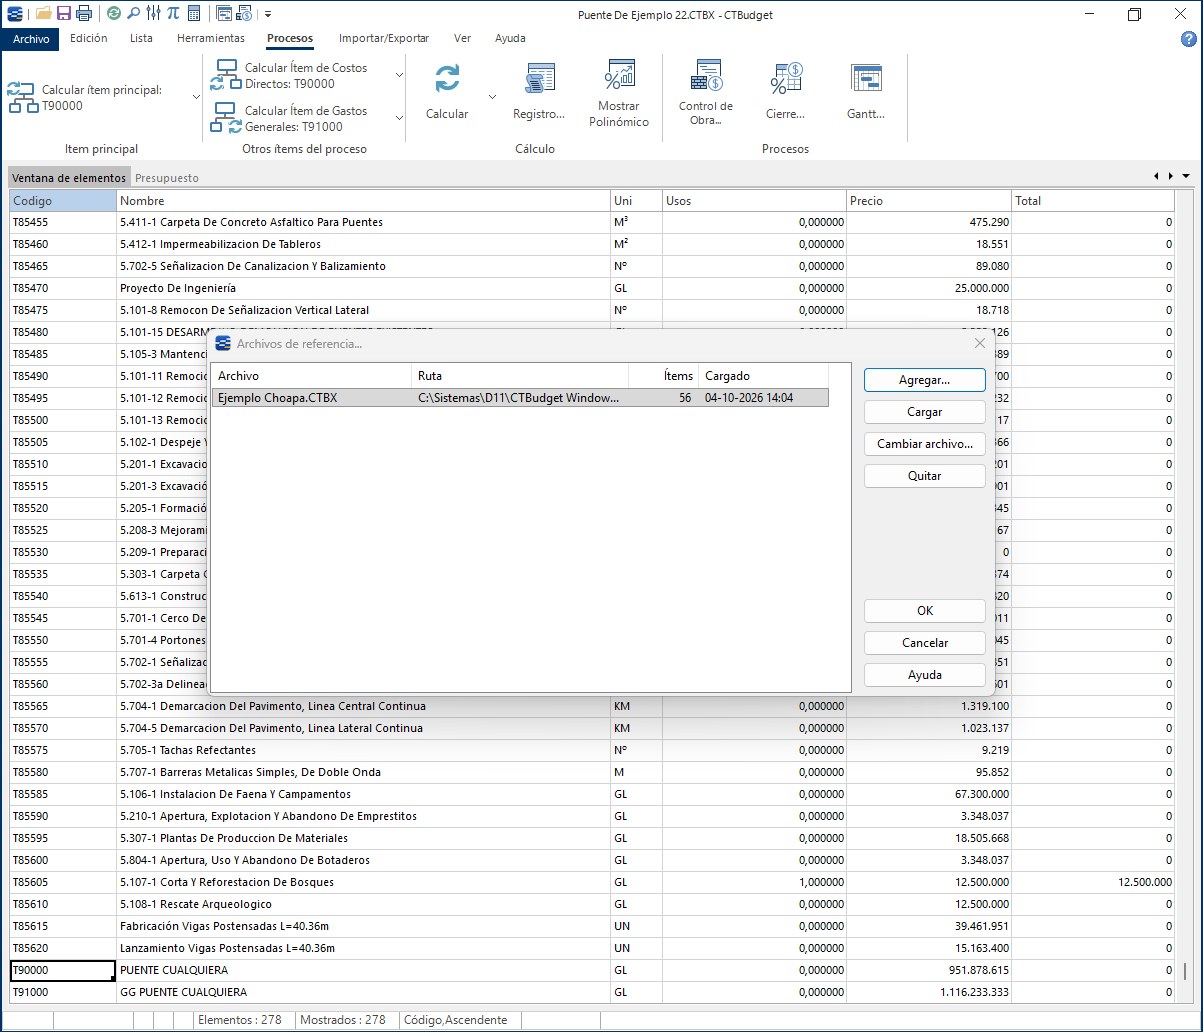Open the Archivo menu
This screenshot has width=1203, height=1032.
click(x=31, y=39)
